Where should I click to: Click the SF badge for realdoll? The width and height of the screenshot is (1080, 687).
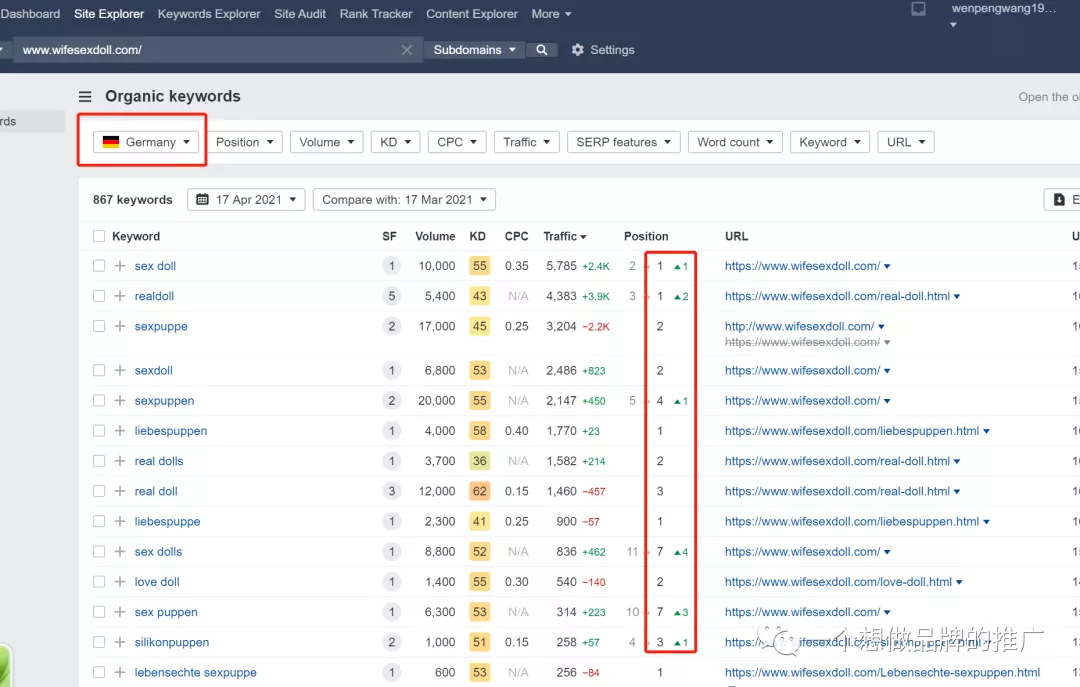(392, 296)
